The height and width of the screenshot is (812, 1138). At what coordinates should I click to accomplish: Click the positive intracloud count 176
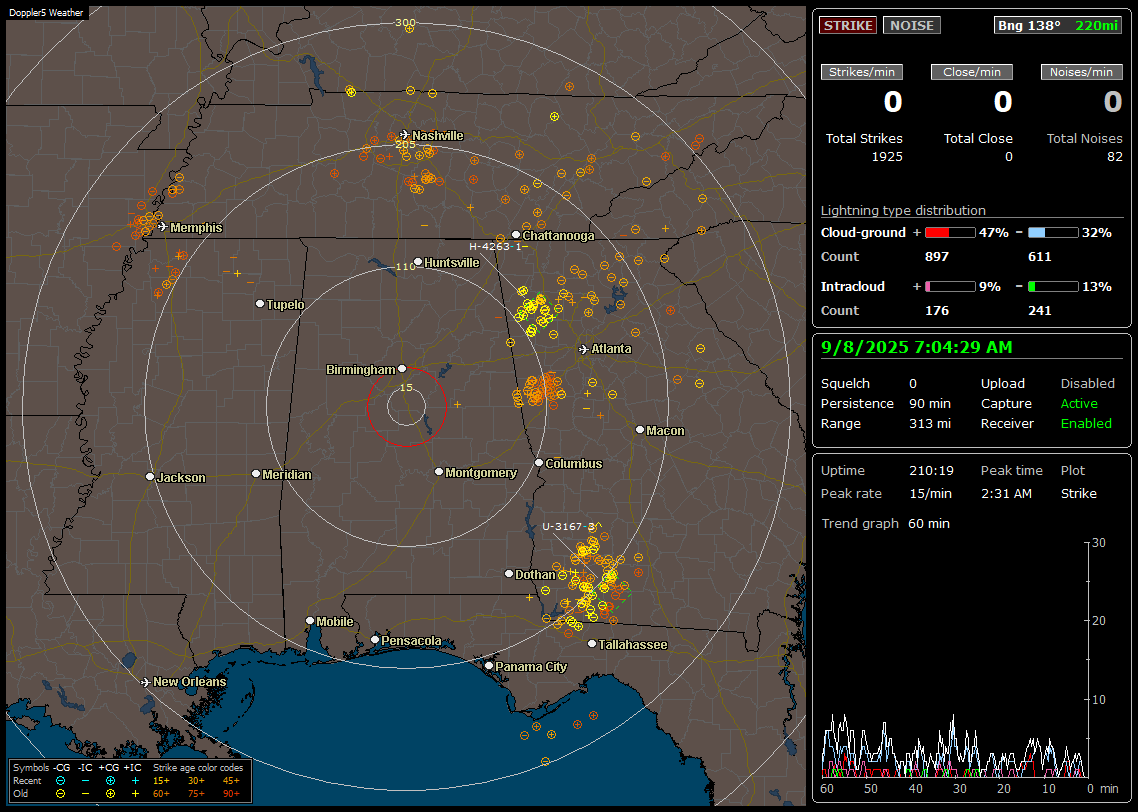click(937, 311)
